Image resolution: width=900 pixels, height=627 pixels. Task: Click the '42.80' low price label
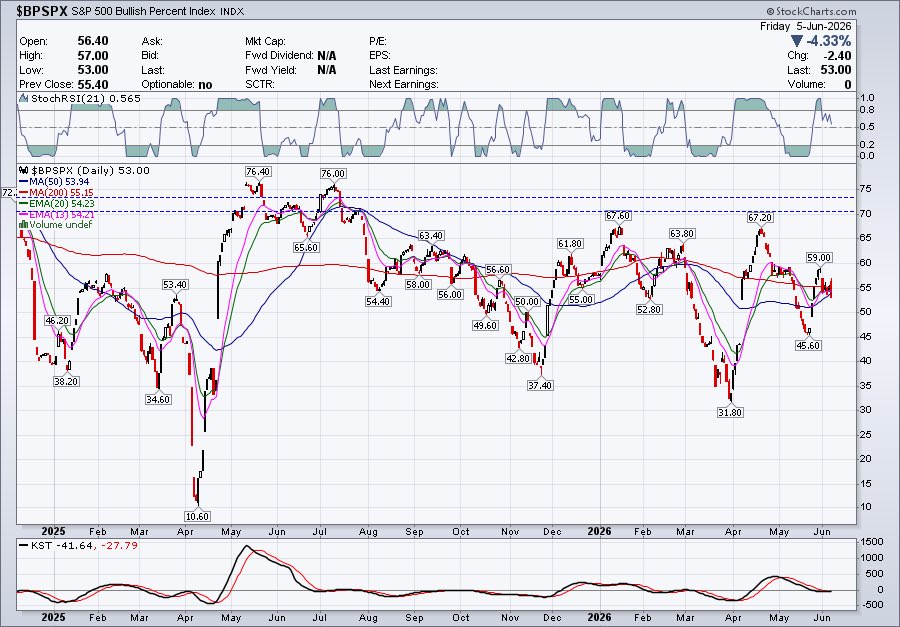click(518, 358)
